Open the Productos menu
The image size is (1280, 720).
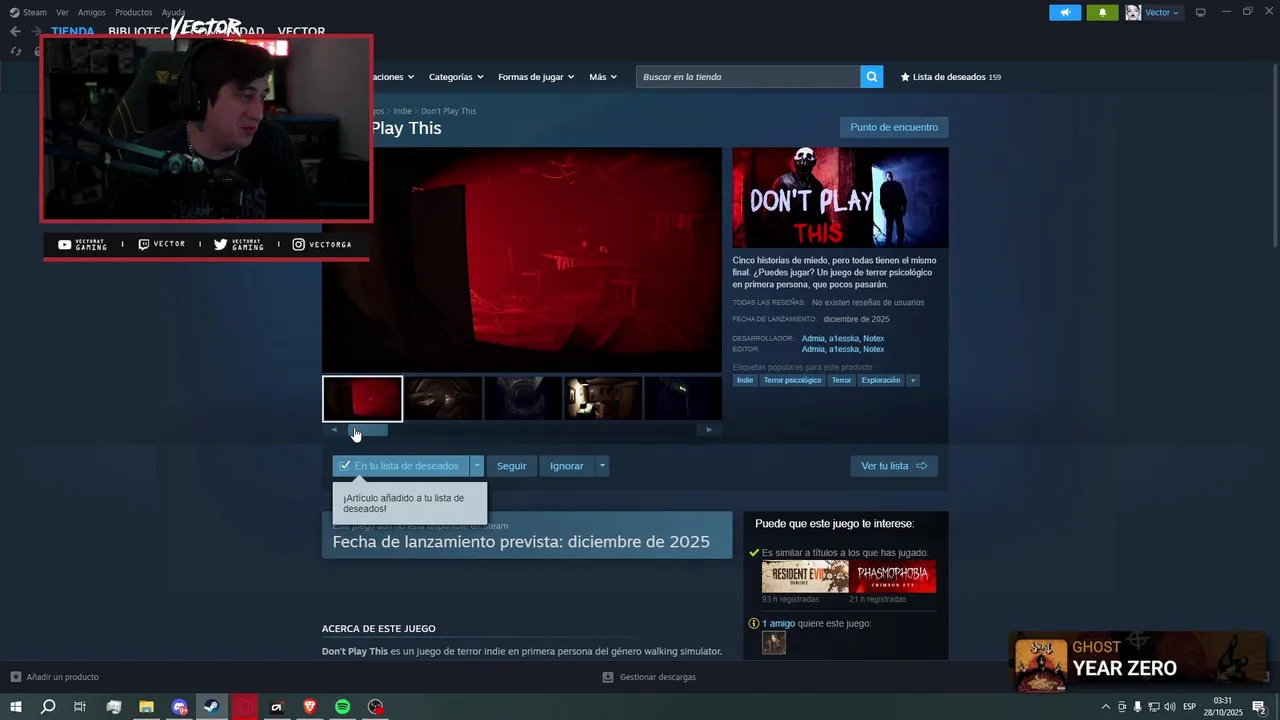click(x=134, y=12)
